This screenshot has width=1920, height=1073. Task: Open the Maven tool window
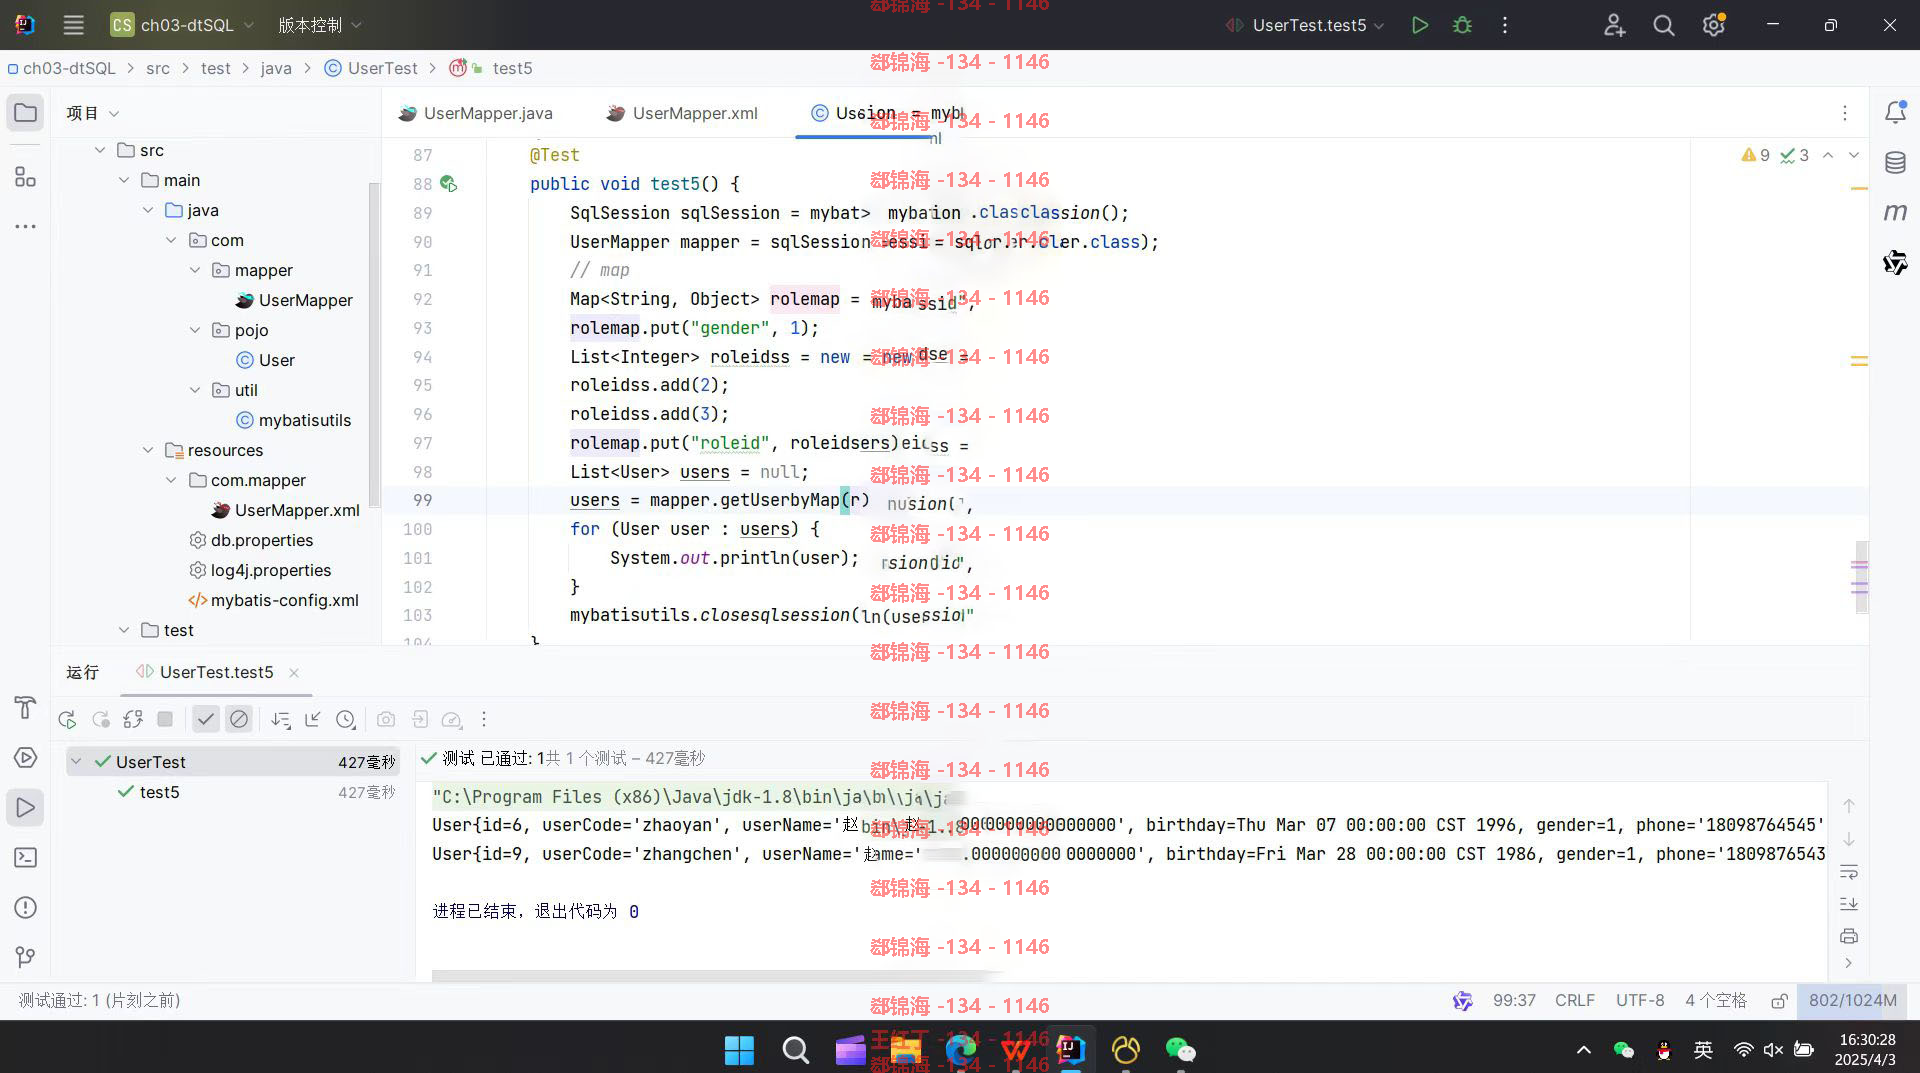click(1895, 212)
